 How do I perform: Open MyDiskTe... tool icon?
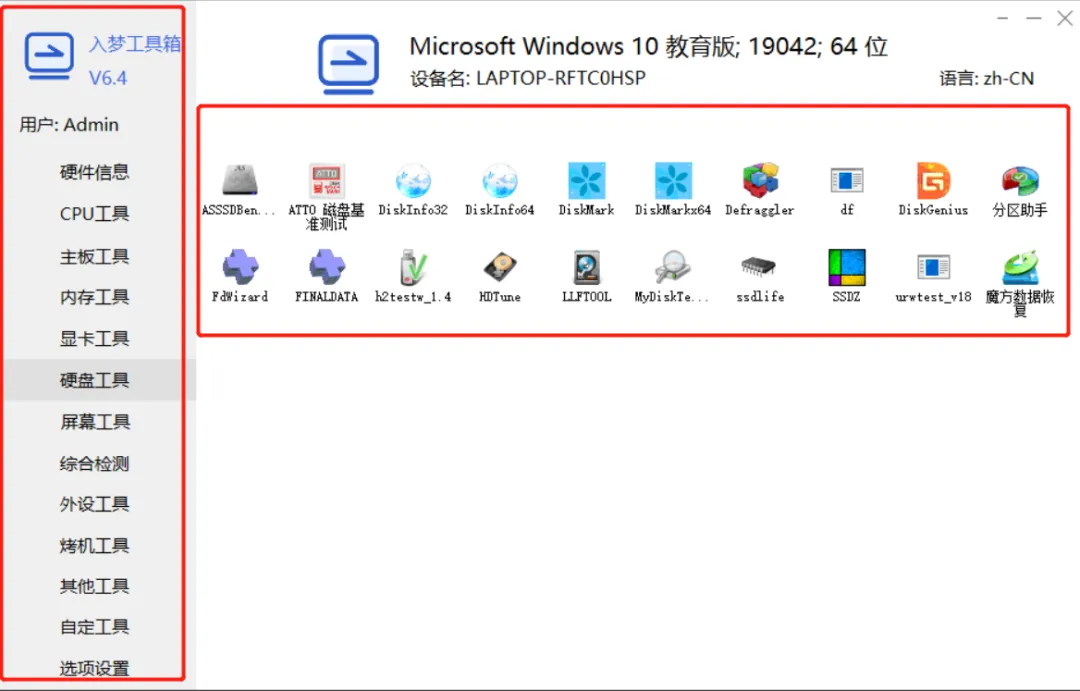pyautogui.click(x=673, y=267)
